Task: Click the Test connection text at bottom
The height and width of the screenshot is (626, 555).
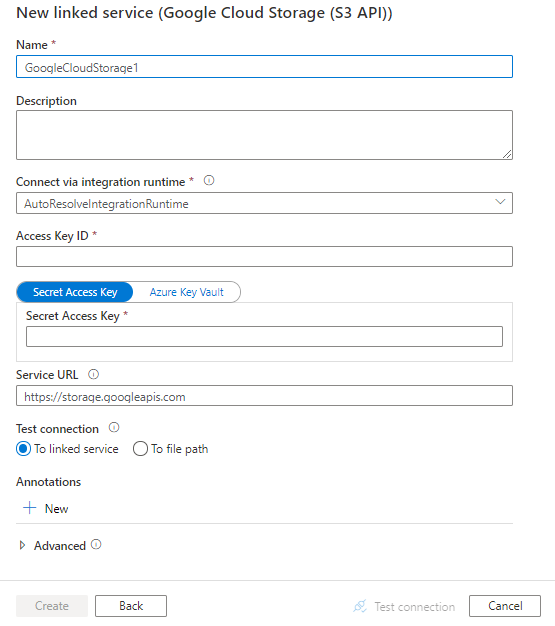Action: [414, 607]
